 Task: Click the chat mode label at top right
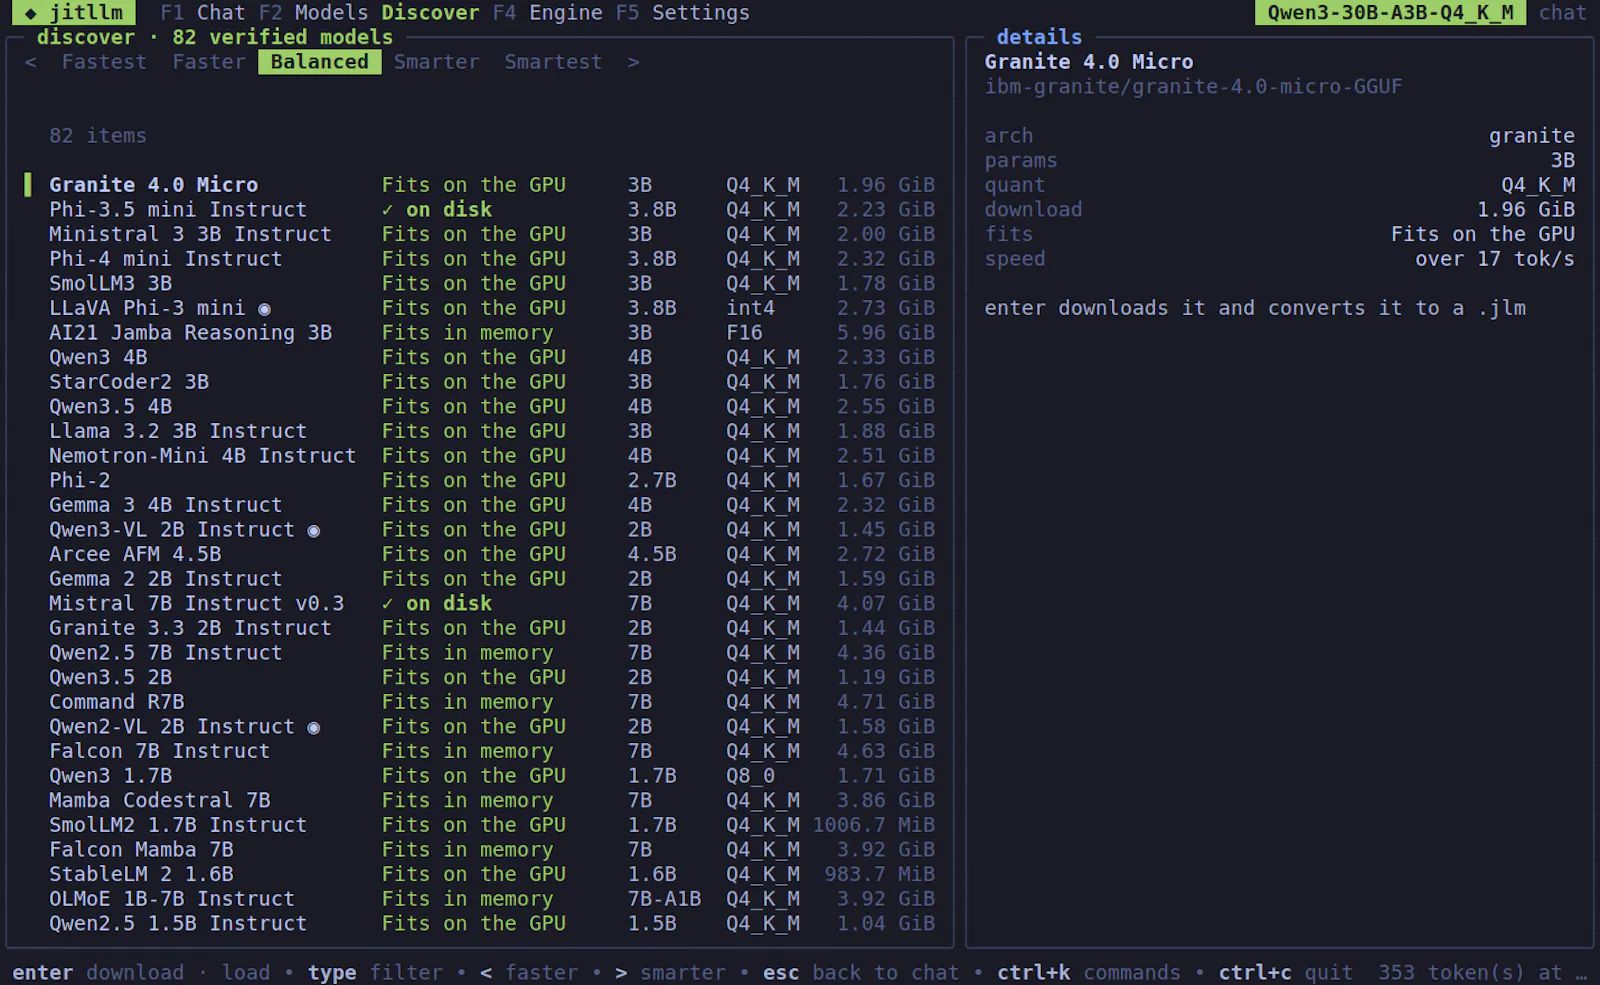click(x=1562, y=12)
